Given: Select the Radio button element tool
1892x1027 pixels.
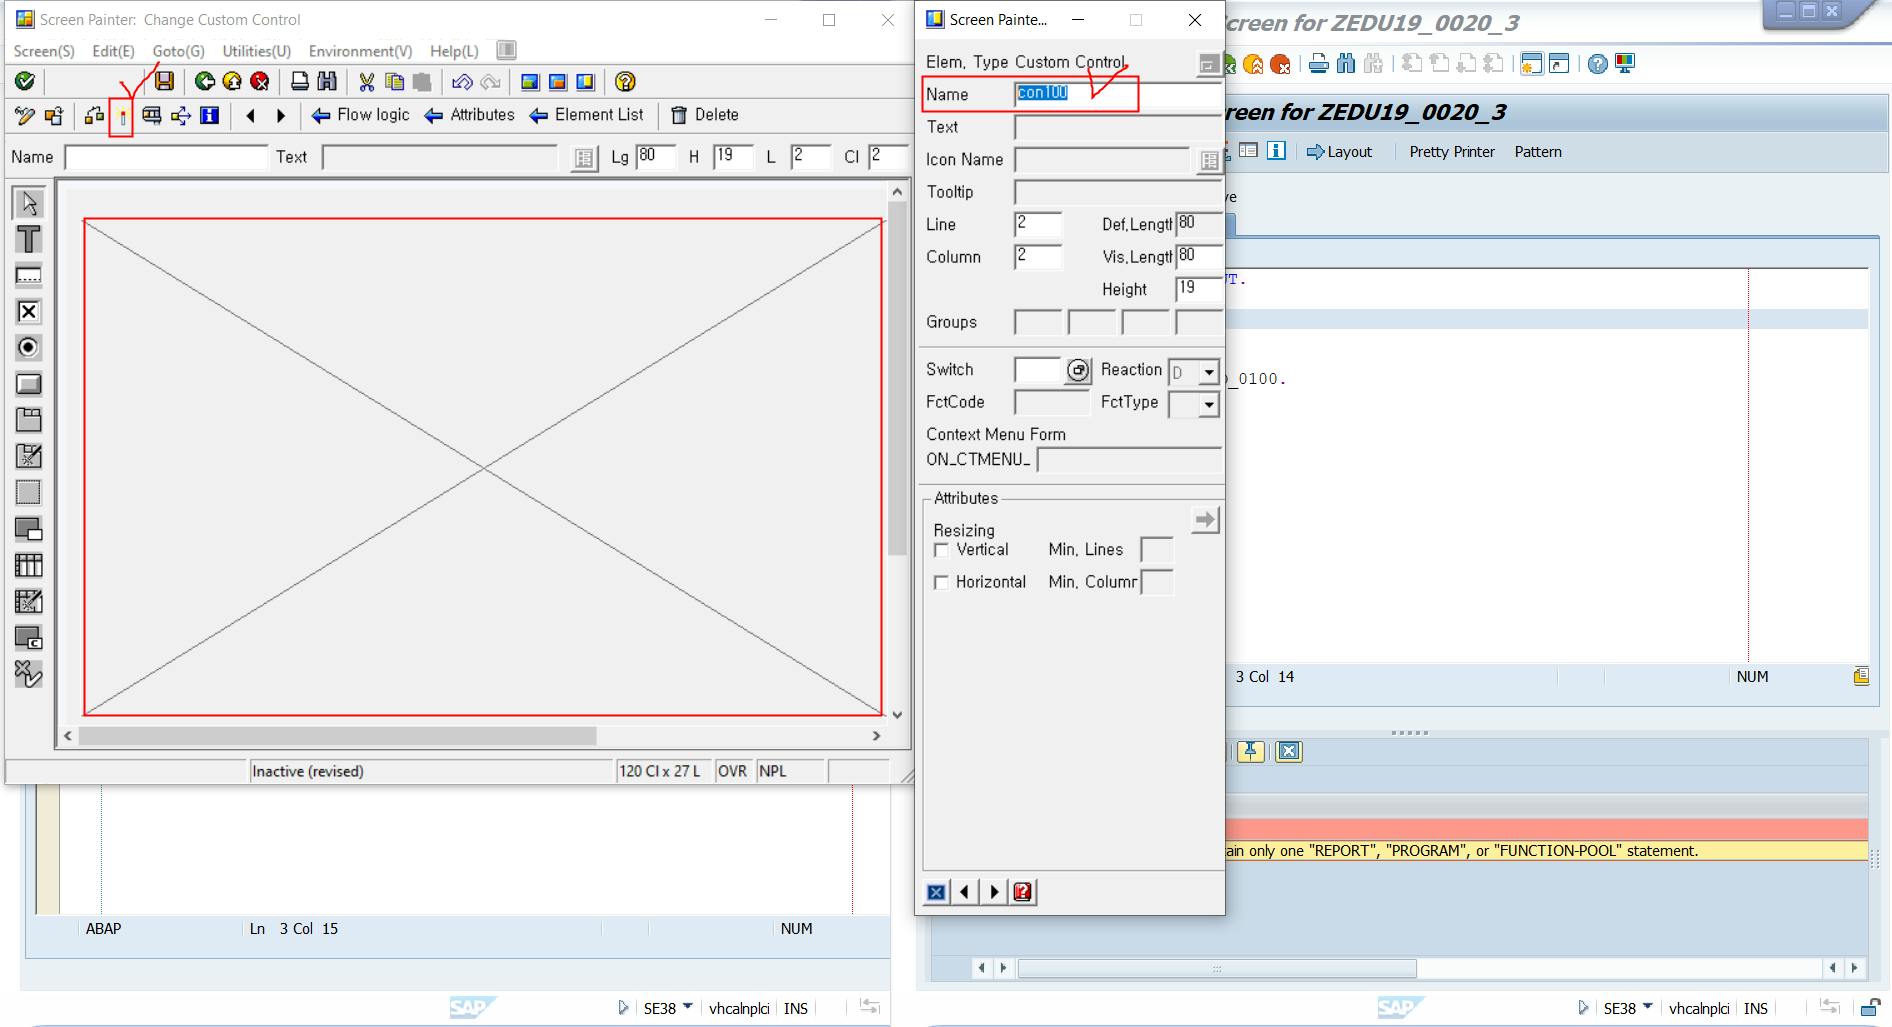Looking at the screenshot, I should pos(29,348).
